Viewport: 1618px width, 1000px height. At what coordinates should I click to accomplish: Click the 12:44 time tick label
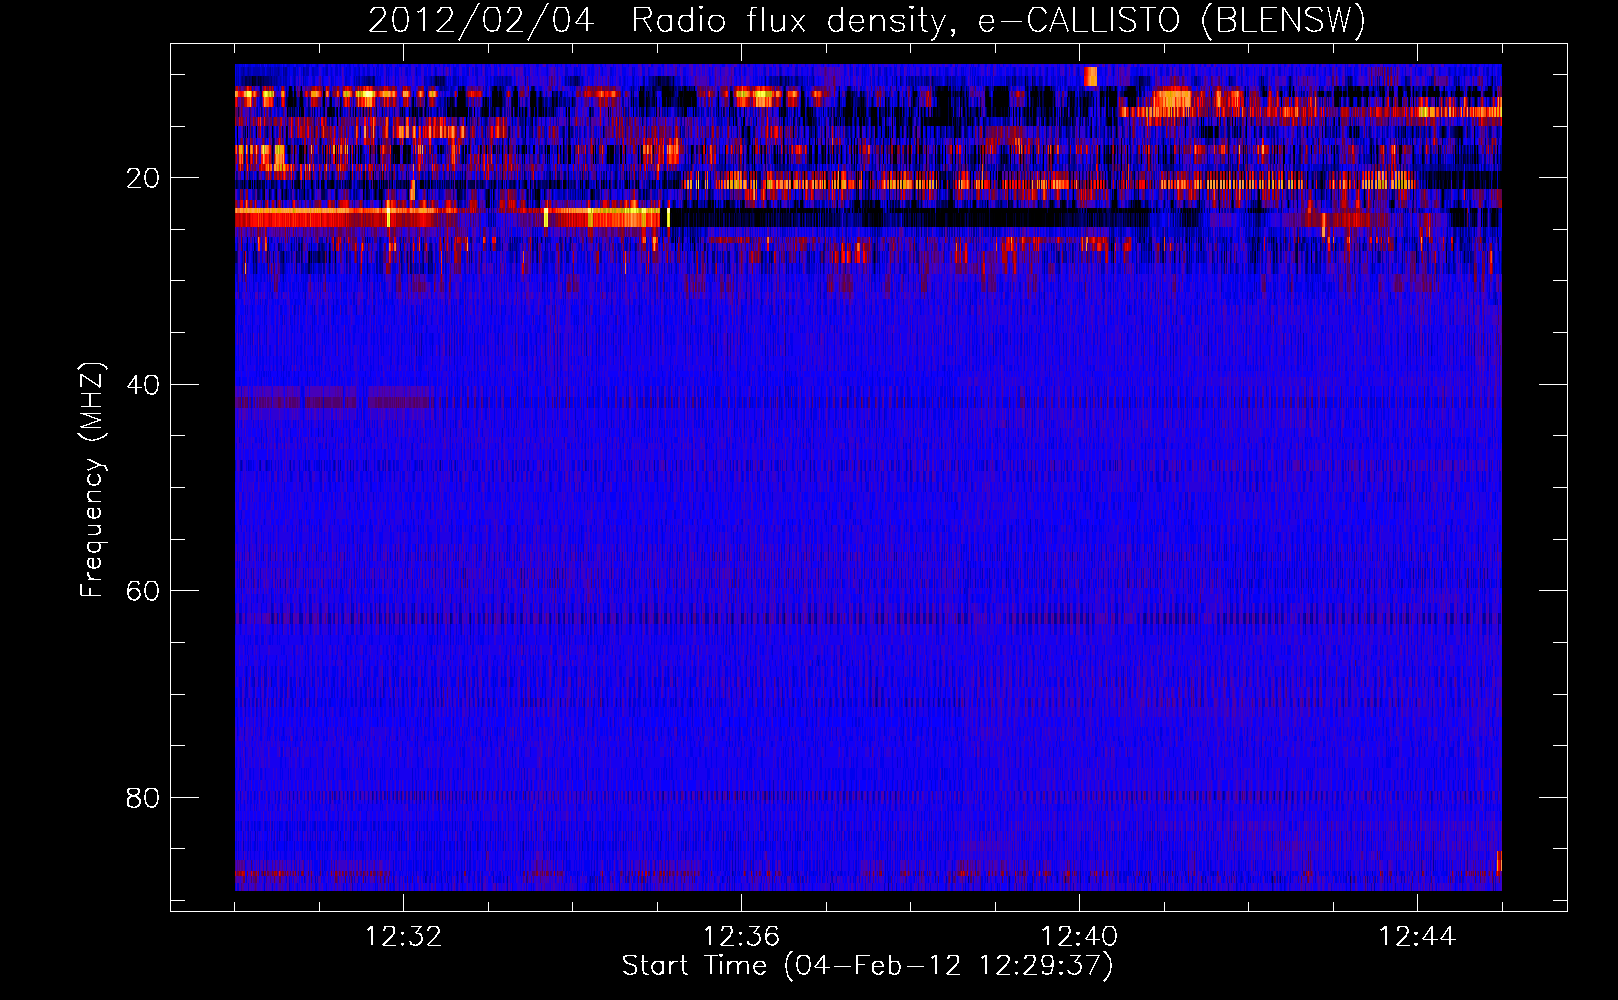coord(1417,937)
